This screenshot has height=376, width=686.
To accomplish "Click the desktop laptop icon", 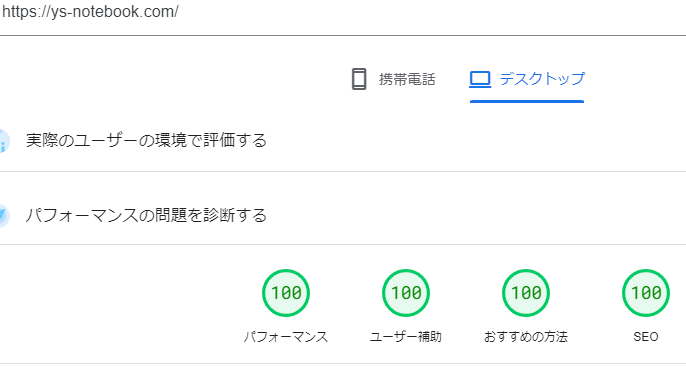I will click(480, 80).
